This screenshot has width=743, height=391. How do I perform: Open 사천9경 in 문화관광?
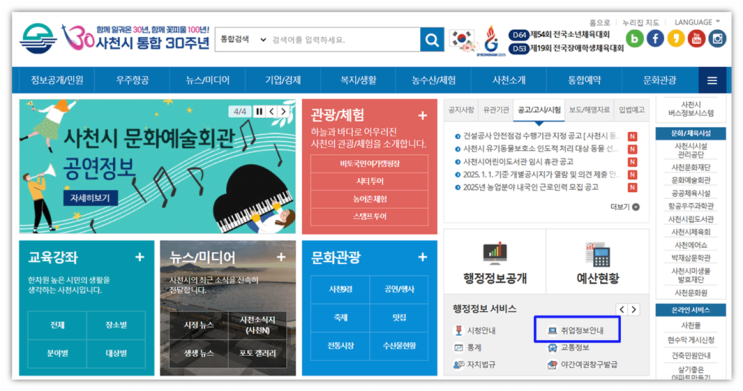340,289
